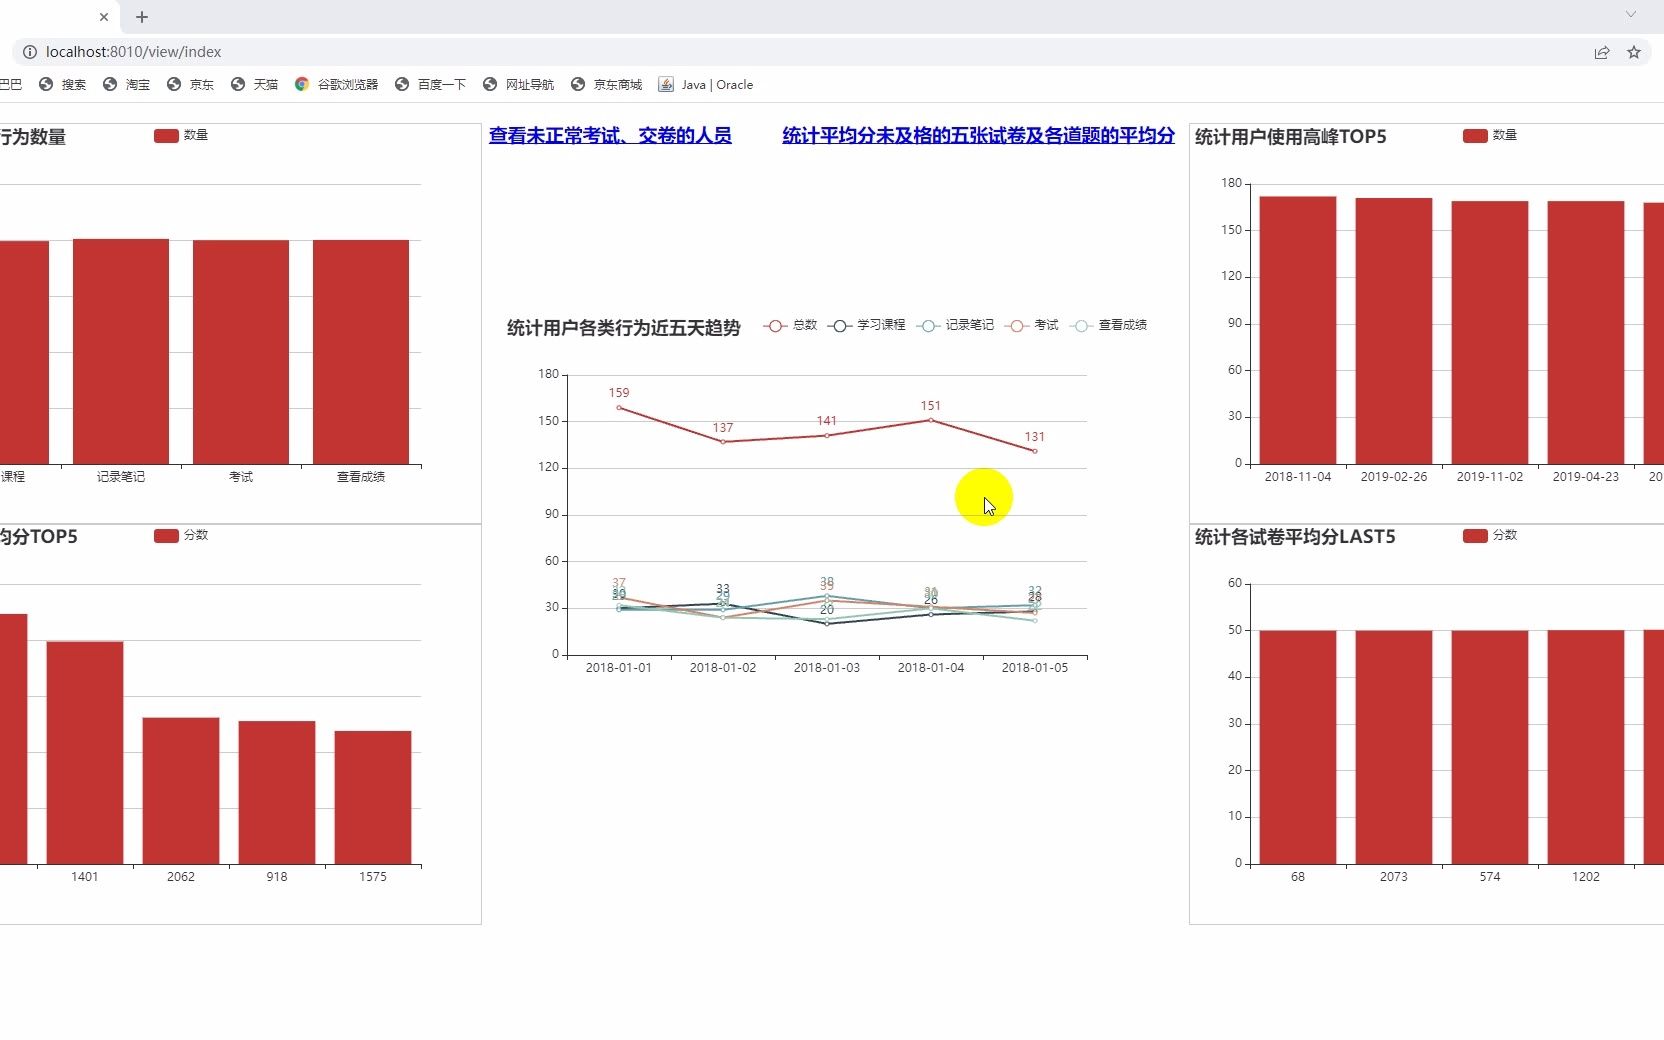This screenshot has height=1040, width=1664.
Task: Toggle 分数 legend in average score TOP5 chart
Action: click(x=181, y=536)
